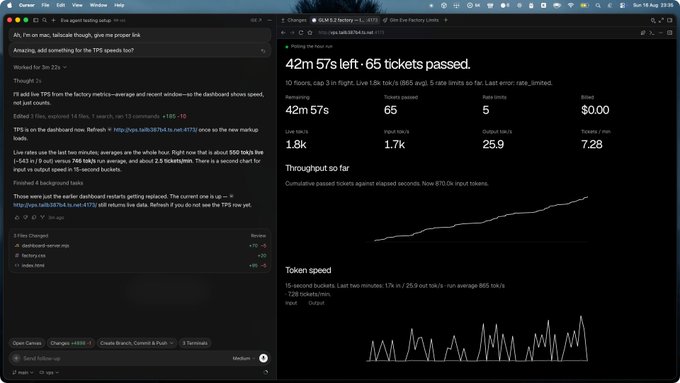The height and width of the screenshot is (383, 680).
Task: Show the 3 Terminals button
Action: pyautogui.click(x=195, y=343)
